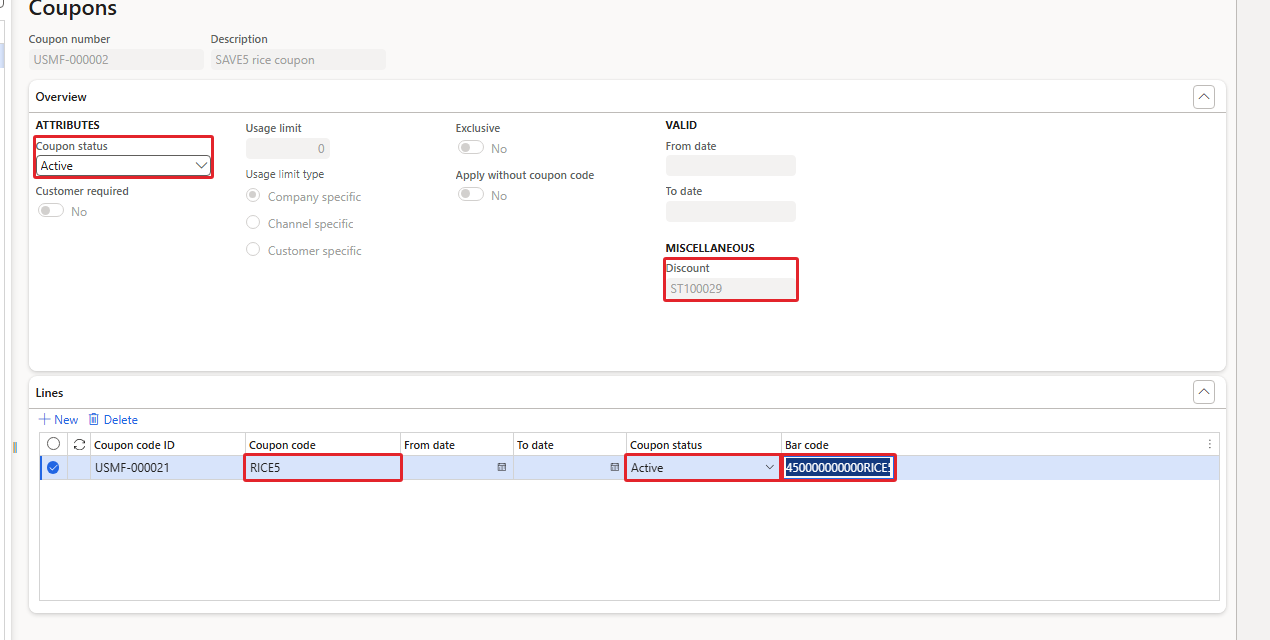Select the Customer specific usage limit type
Image resolution: width=1270 pixels, height=640 pixels.
pos(253,250)
